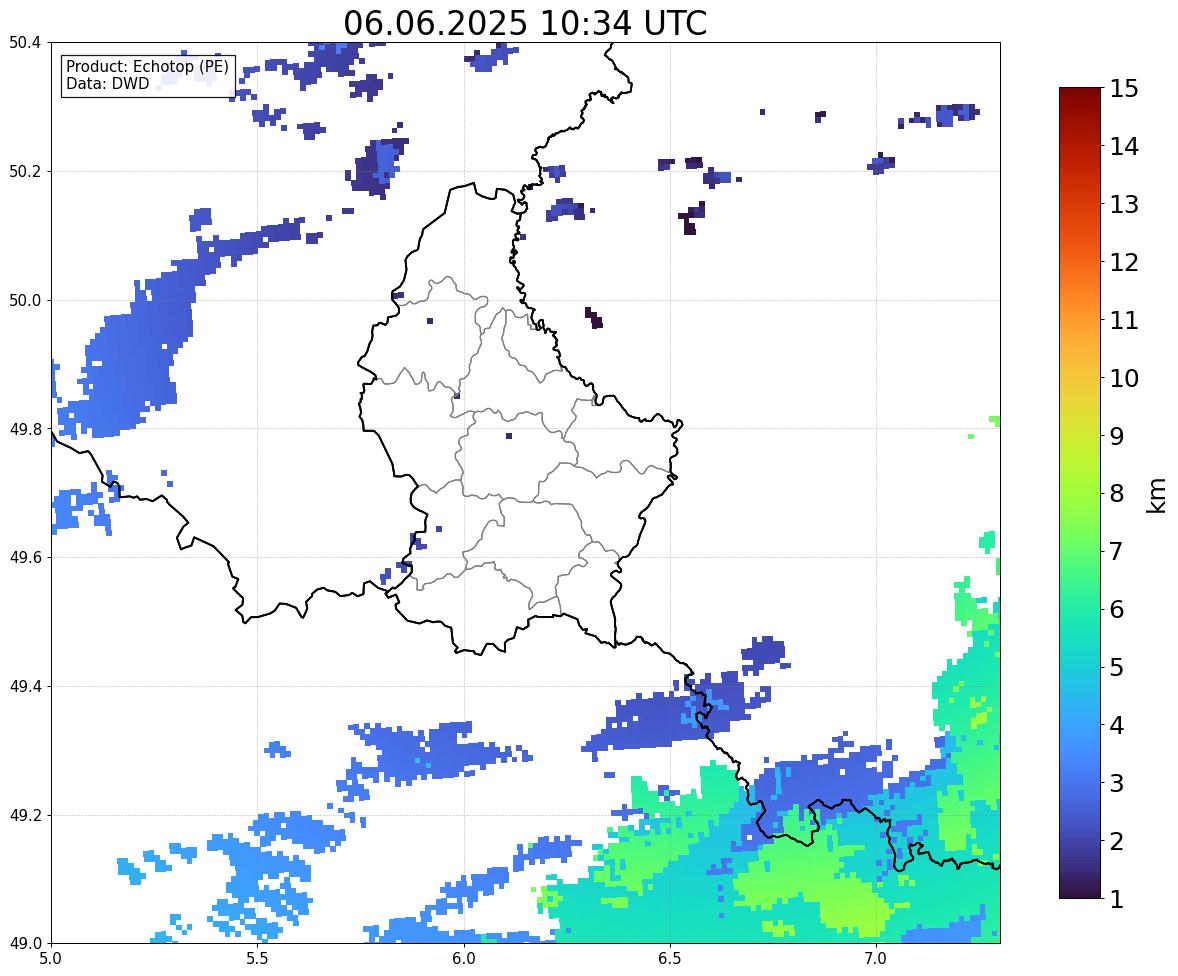The width and height of the screenshot is (1178, 976).
Task: Click the latitude axis label 49.6
Action: (24, 557)
